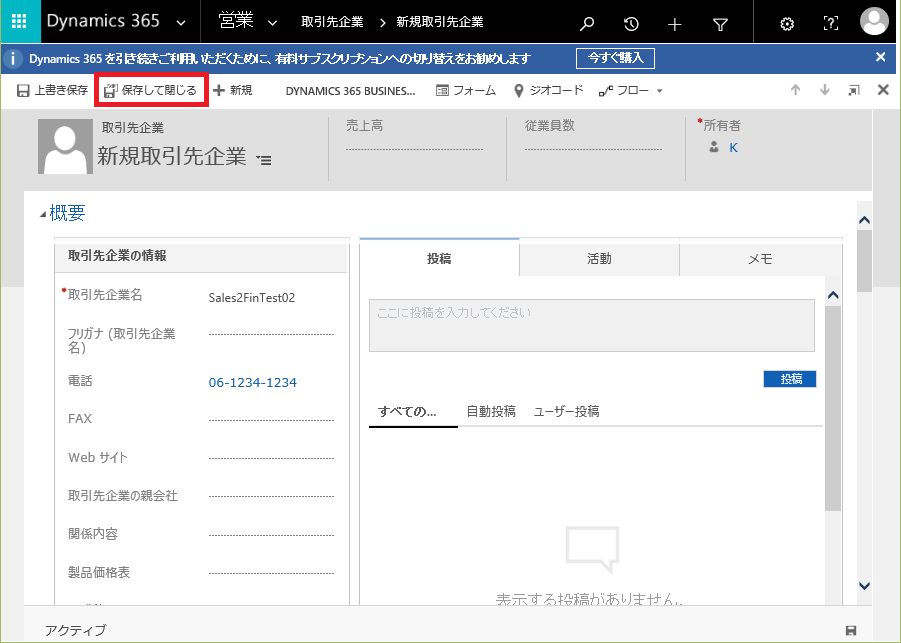This screenshot has width=901, height=643.
Task: Click the posts pane scroll up arrow
Action: click(x=833, y=295)
